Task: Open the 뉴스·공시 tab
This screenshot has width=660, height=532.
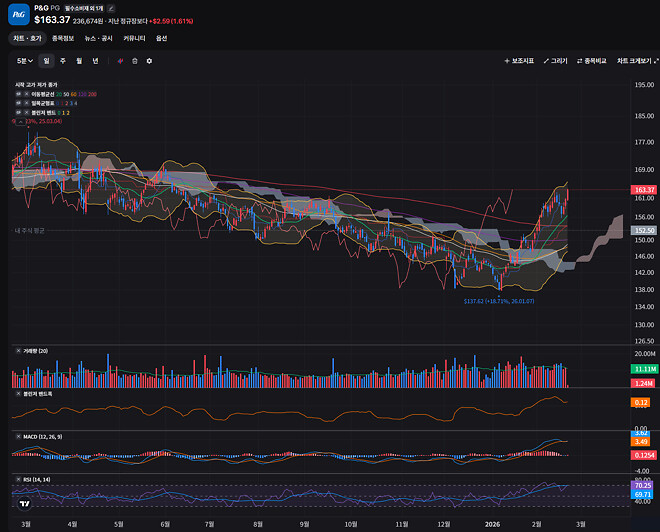Action: tap(97, 38)
